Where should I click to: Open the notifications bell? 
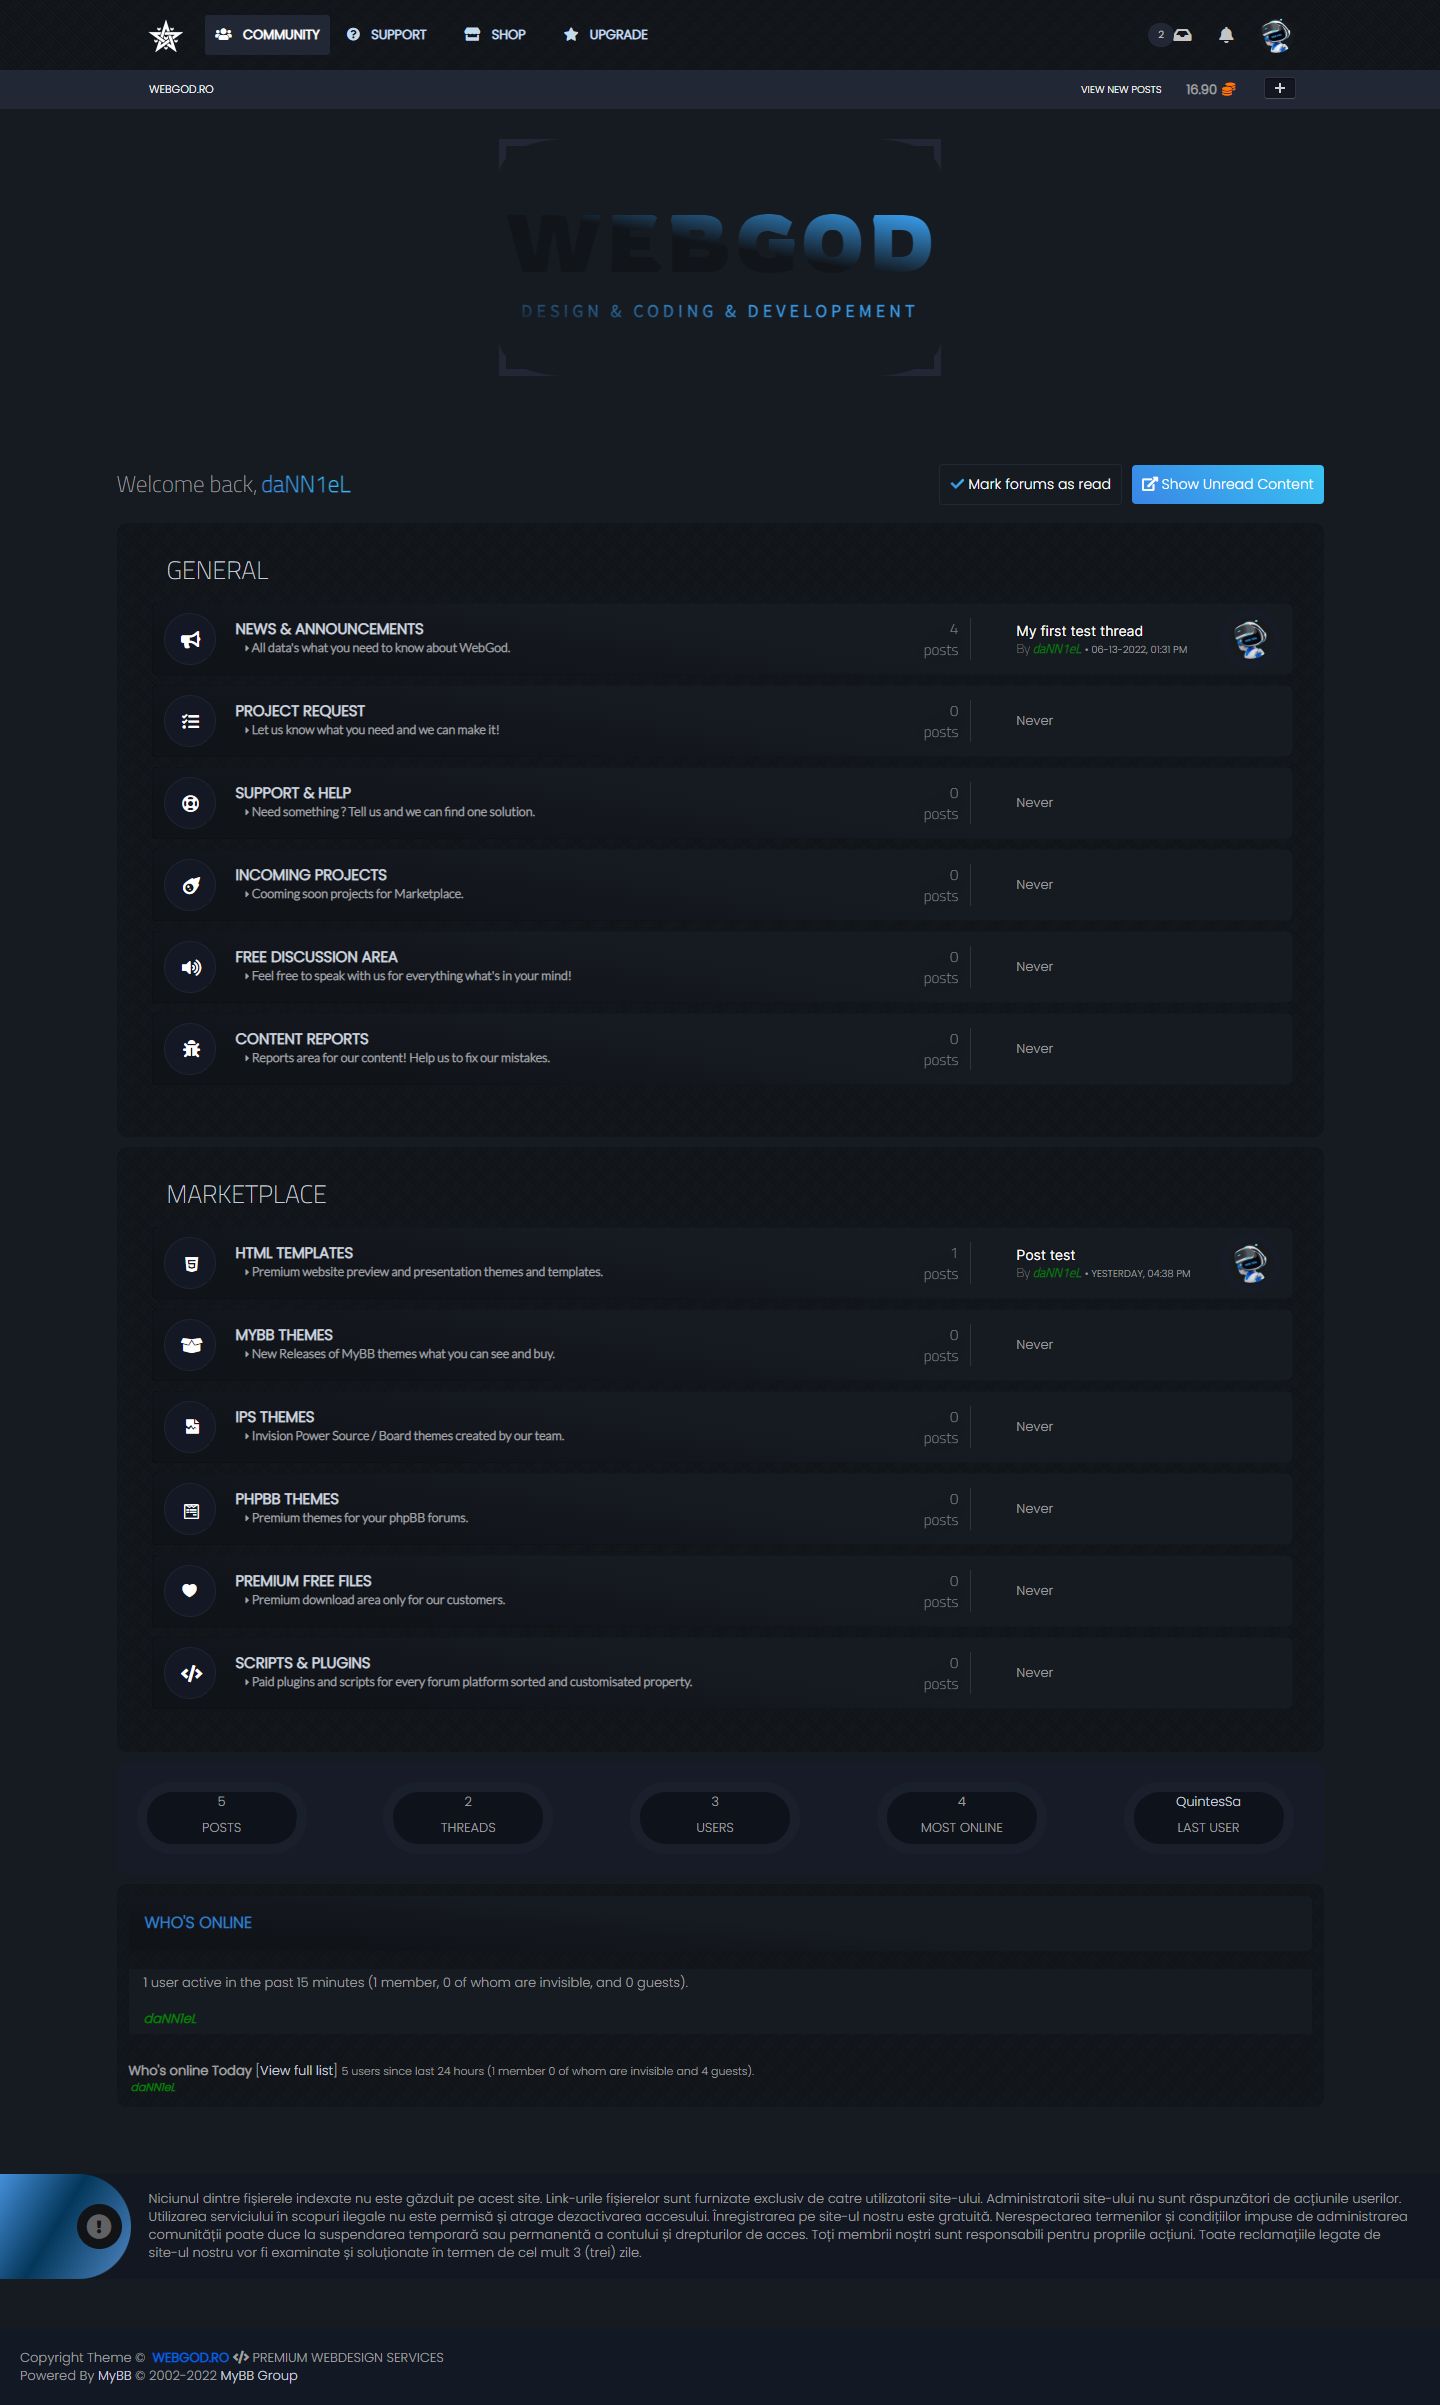(1226, 36)
